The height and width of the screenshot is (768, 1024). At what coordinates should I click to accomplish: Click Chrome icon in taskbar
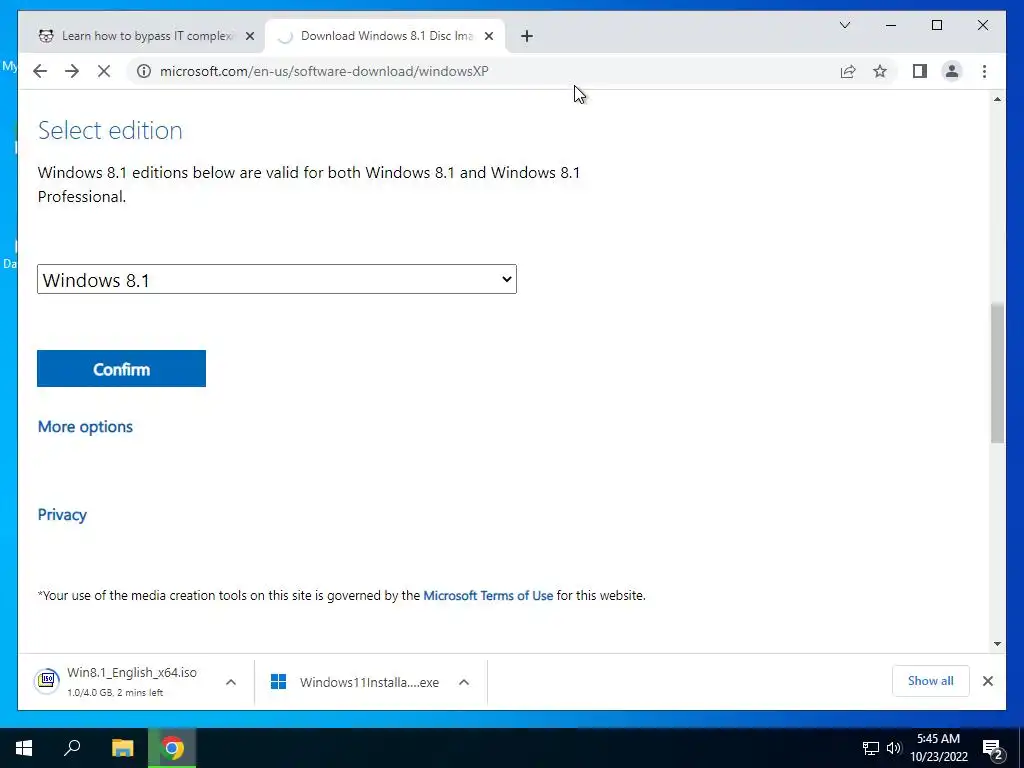172,748
